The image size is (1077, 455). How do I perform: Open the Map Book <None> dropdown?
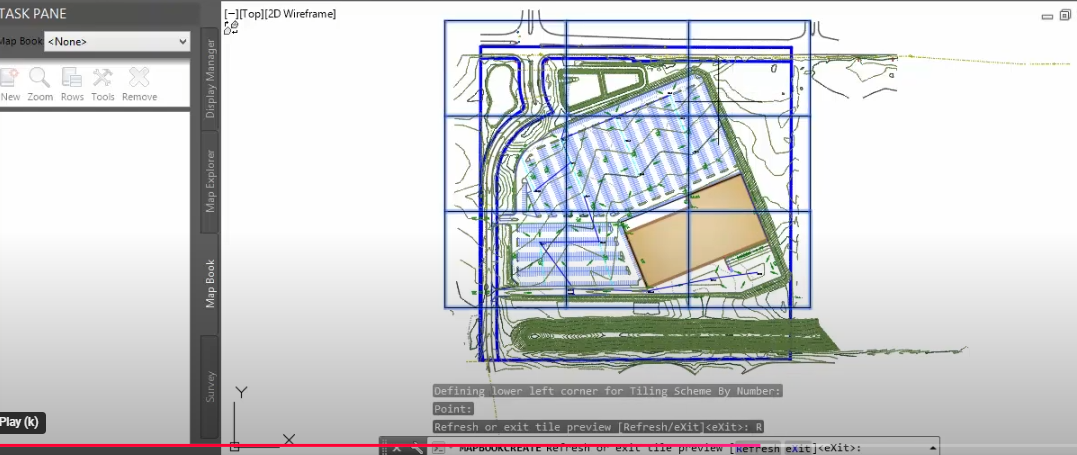point(117,41)
